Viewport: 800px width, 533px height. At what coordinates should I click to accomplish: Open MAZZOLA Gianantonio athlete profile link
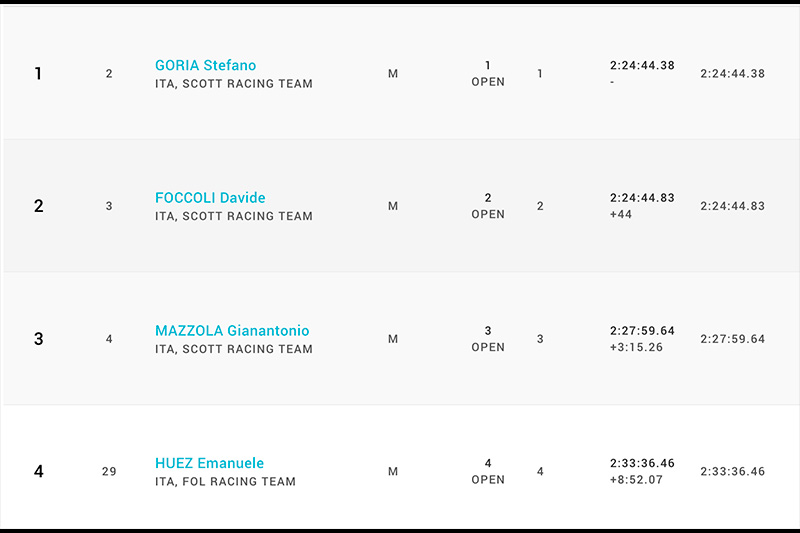(x=232, y=331)
